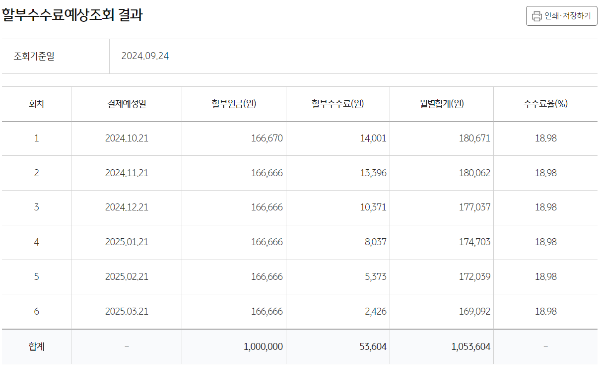This screenshot has height=365, width=600.
Task: Click the 조회기준일 label
Action: (34, 56)
